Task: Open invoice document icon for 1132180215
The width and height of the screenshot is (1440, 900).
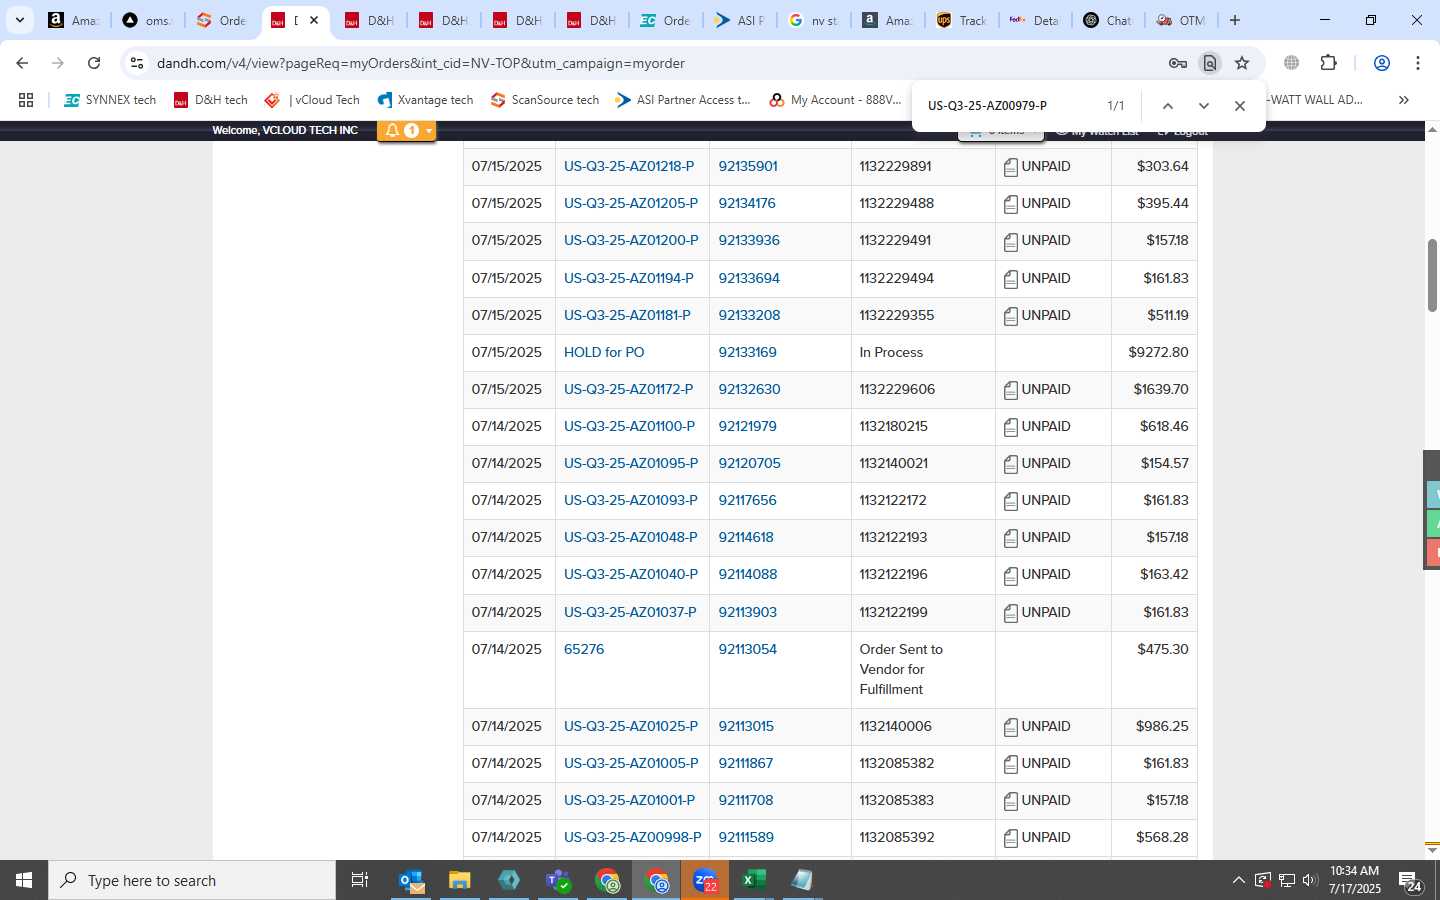Action: [x=1010, y=427]
